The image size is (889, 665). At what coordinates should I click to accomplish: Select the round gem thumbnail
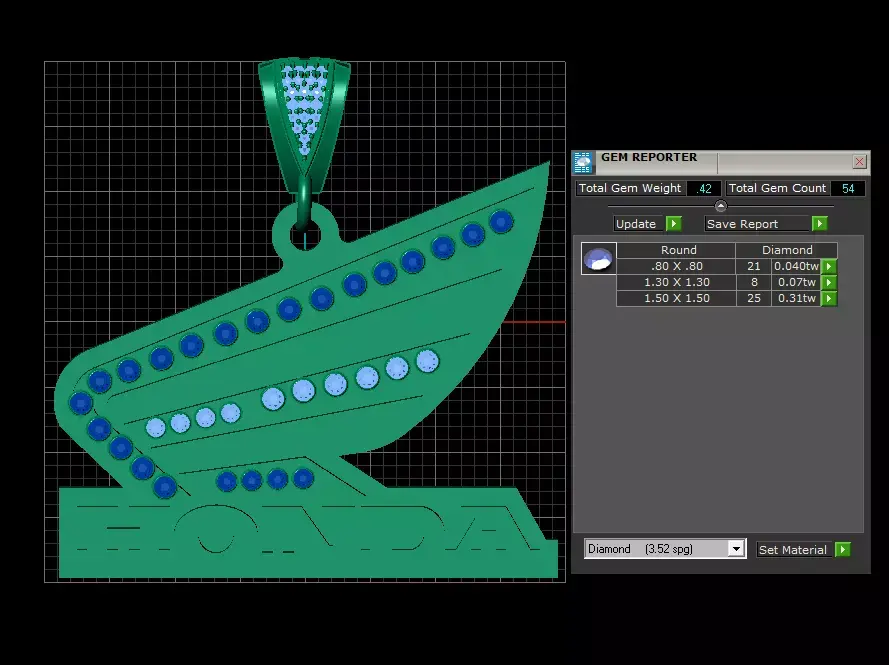[x=599, y=259]
